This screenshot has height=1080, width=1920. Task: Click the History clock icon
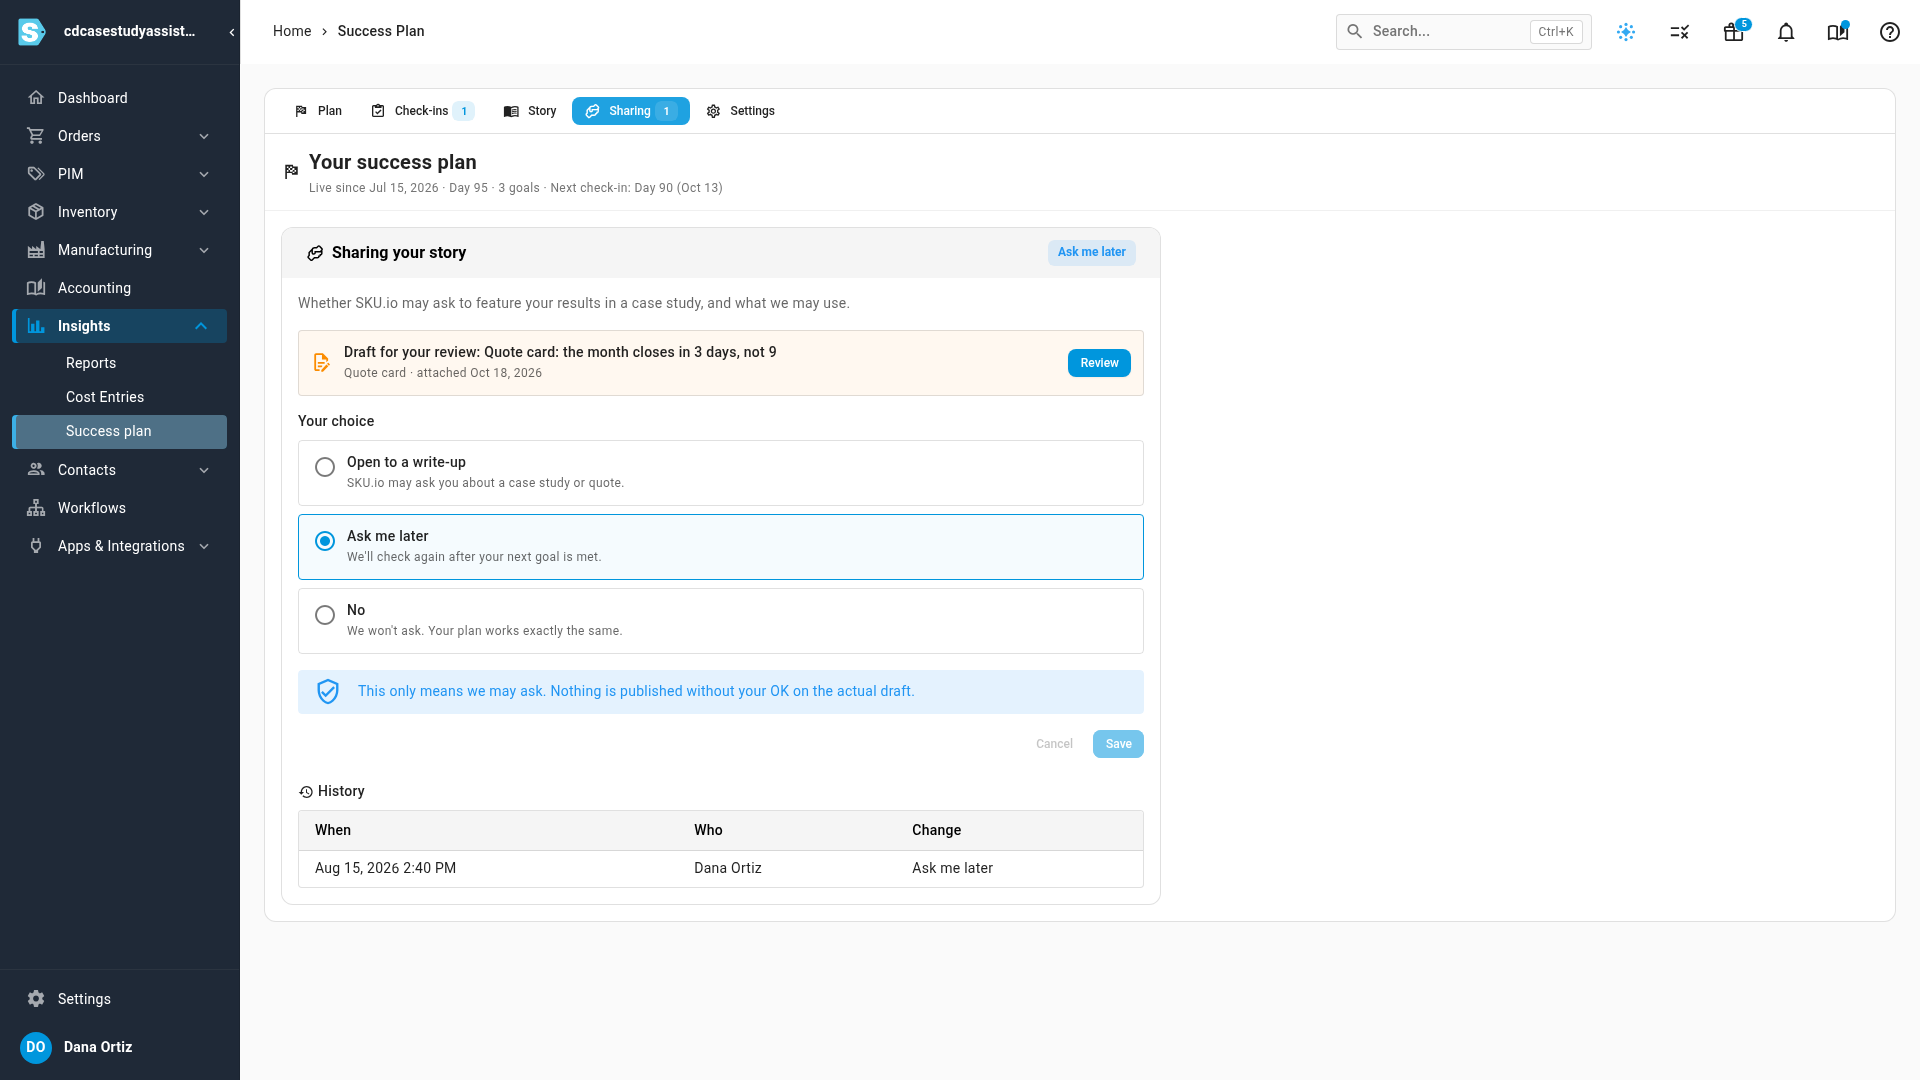coord(306,792)
